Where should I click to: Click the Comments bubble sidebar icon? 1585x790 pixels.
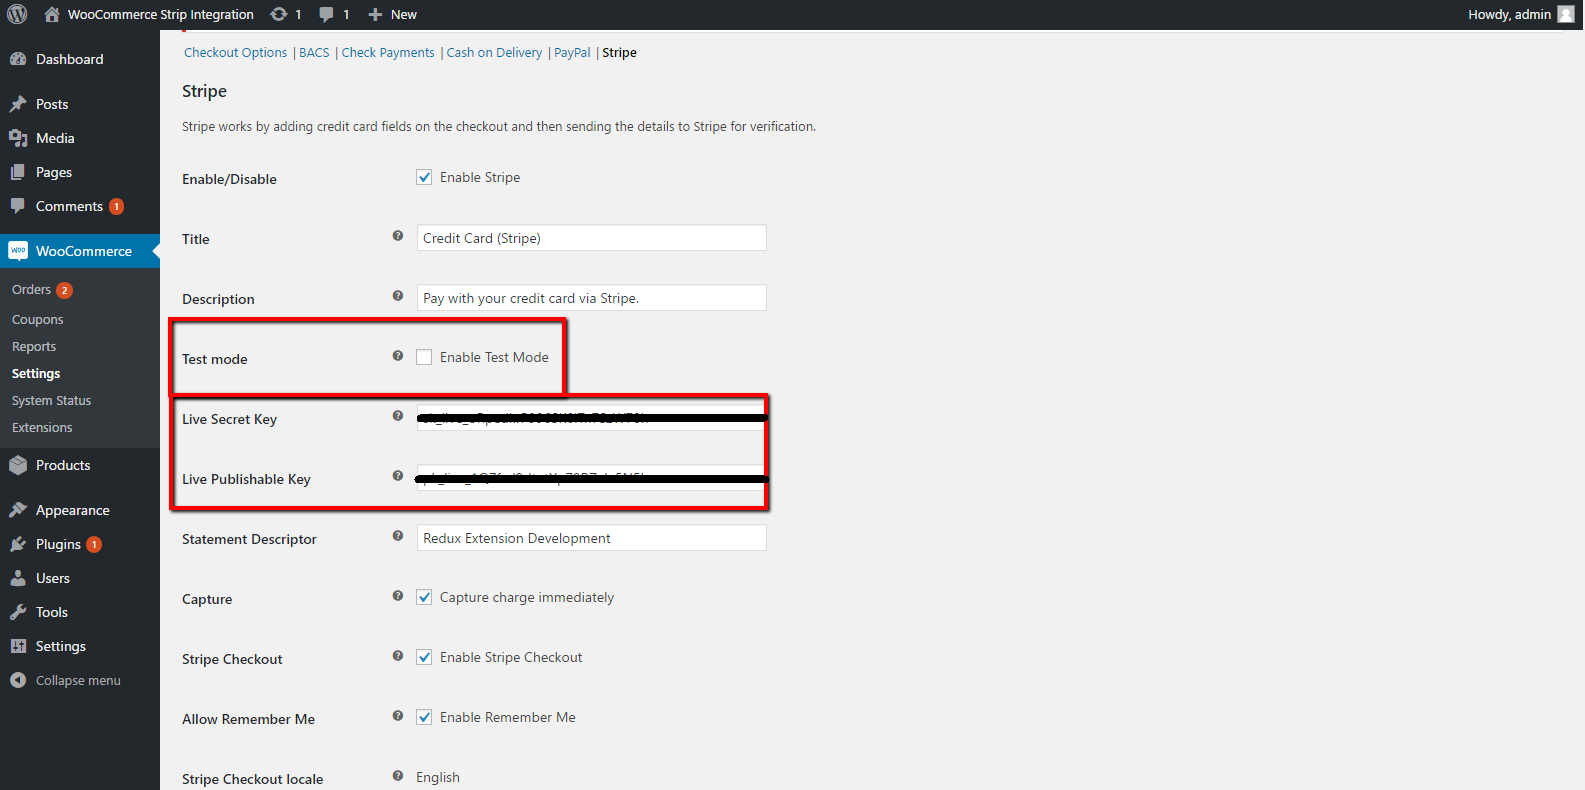(18, 206)
